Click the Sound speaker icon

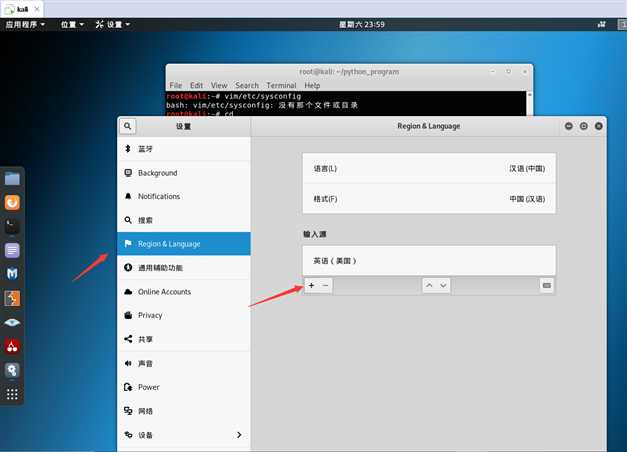point(128,363)
